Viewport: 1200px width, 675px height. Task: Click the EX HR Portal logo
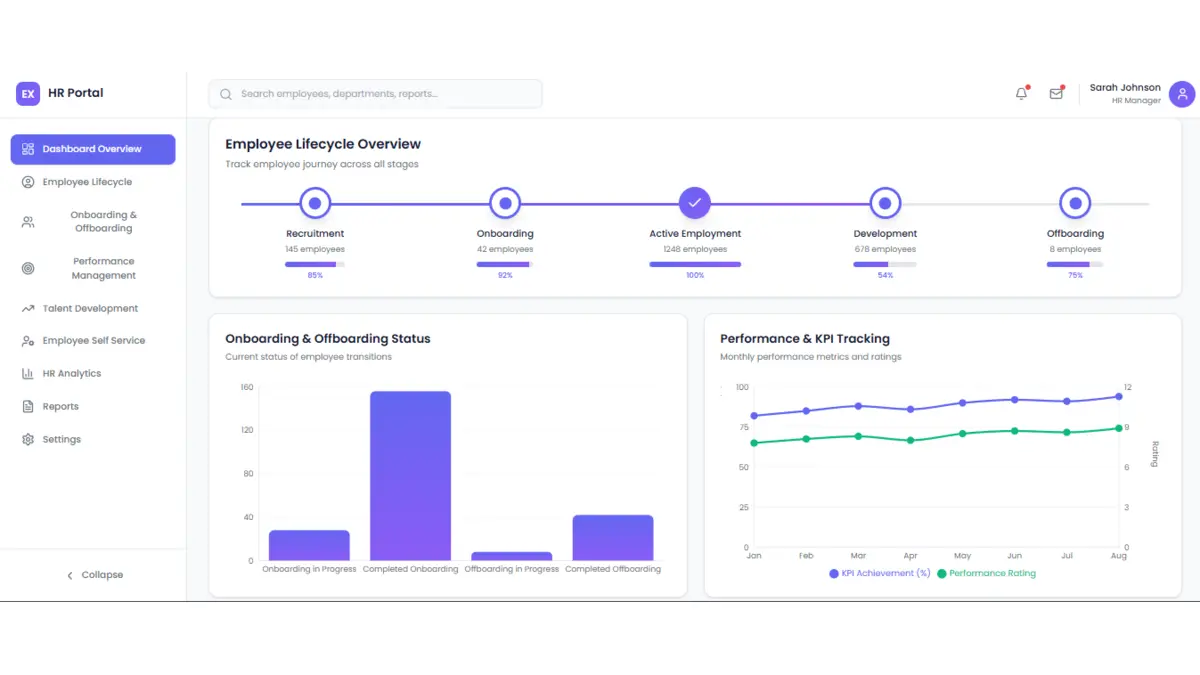tap(28, 93)
